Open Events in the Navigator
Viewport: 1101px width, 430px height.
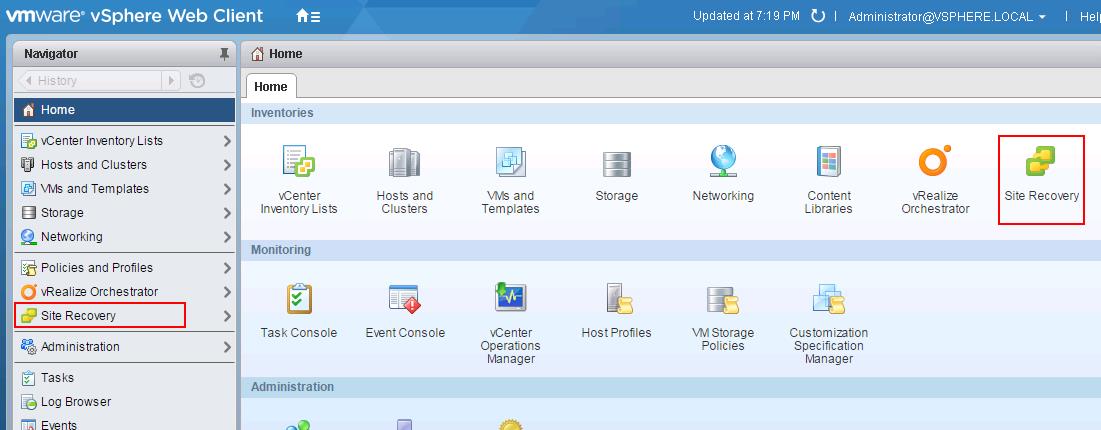(124, 423)
